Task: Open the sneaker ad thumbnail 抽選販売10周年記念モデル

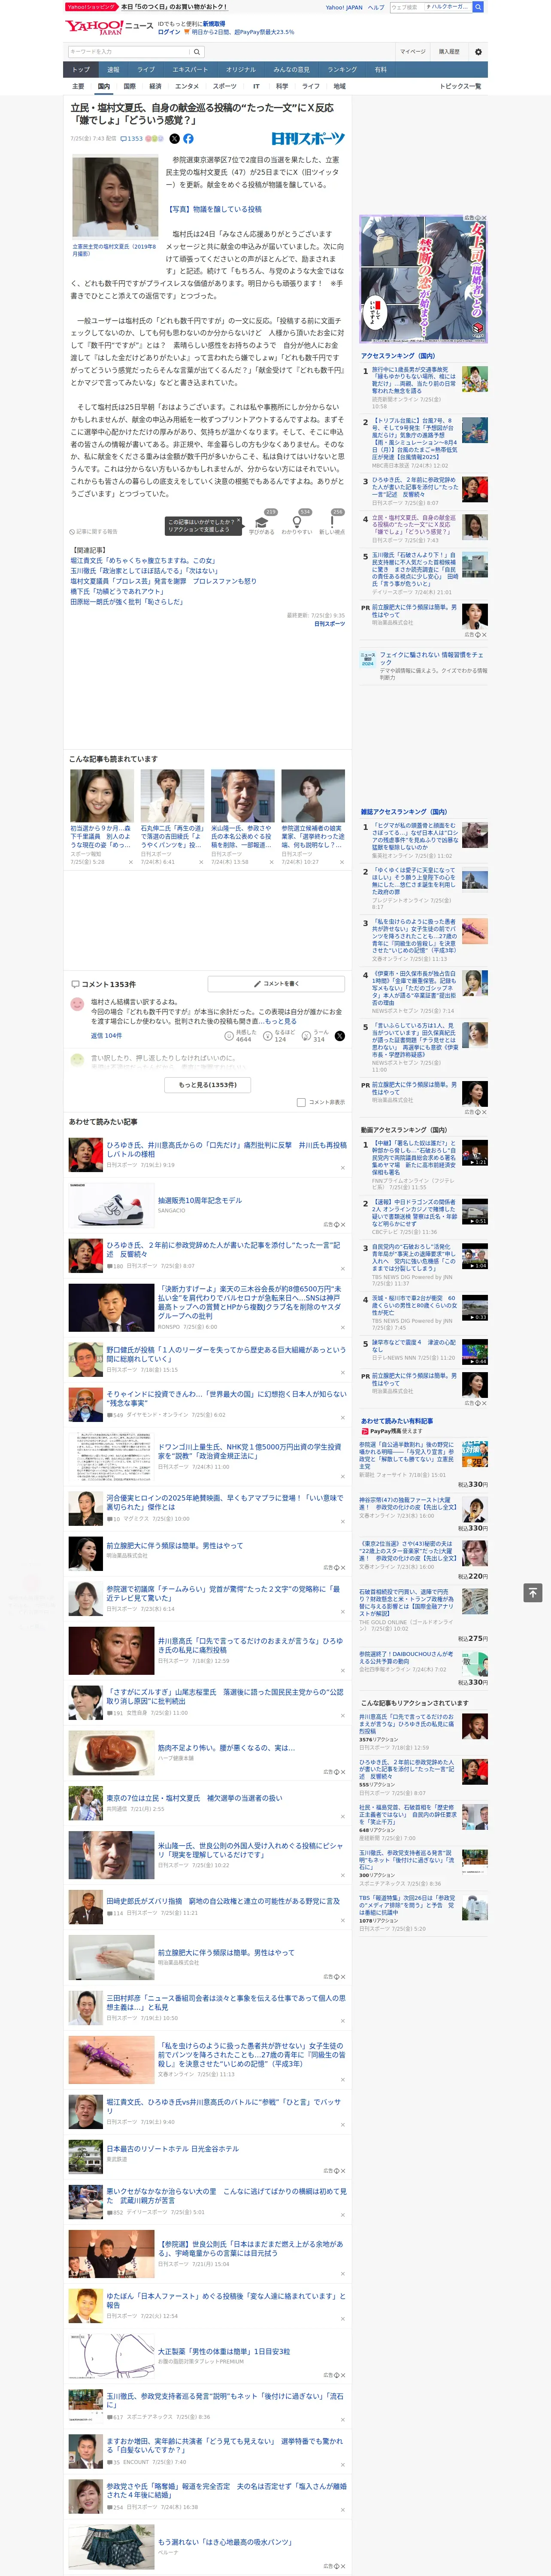Action: (111, 1206)
